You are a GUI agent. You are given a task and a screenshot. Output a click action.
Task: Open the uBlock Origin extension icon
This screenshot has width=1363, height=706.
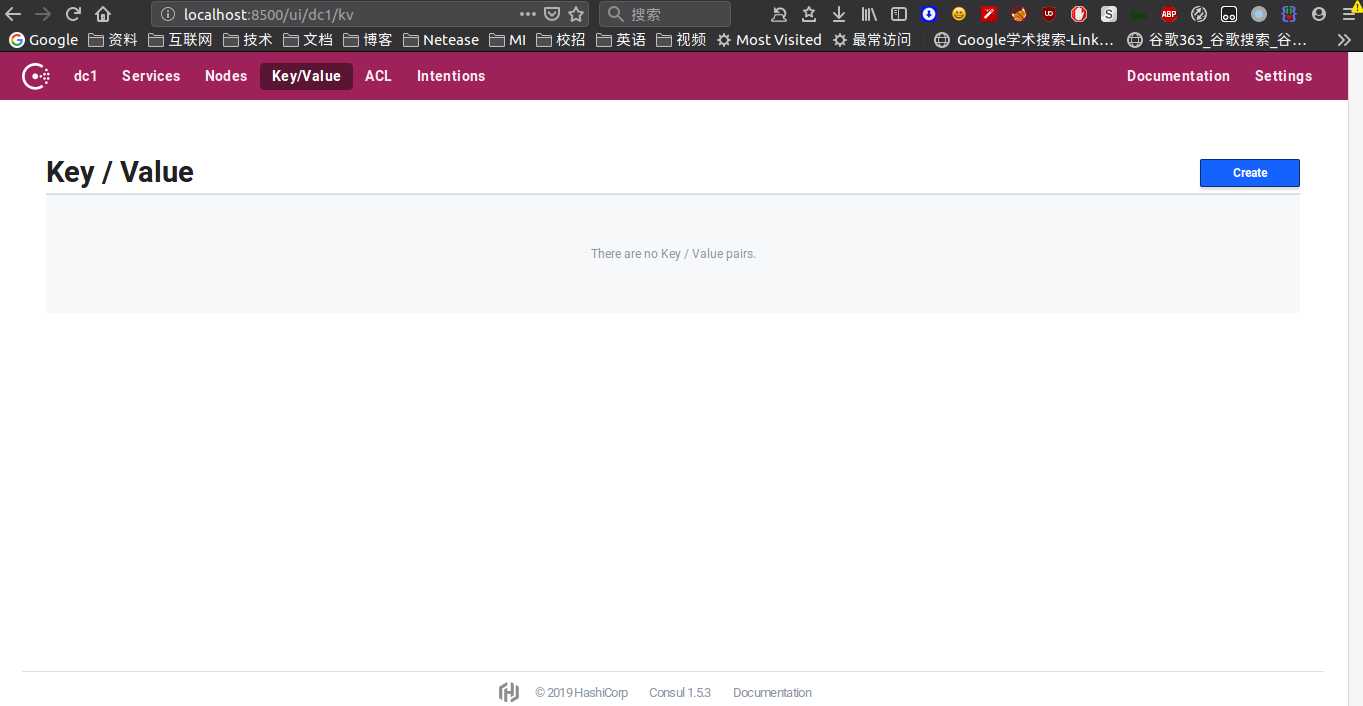pyautogui.click(x=1049, y=14)
